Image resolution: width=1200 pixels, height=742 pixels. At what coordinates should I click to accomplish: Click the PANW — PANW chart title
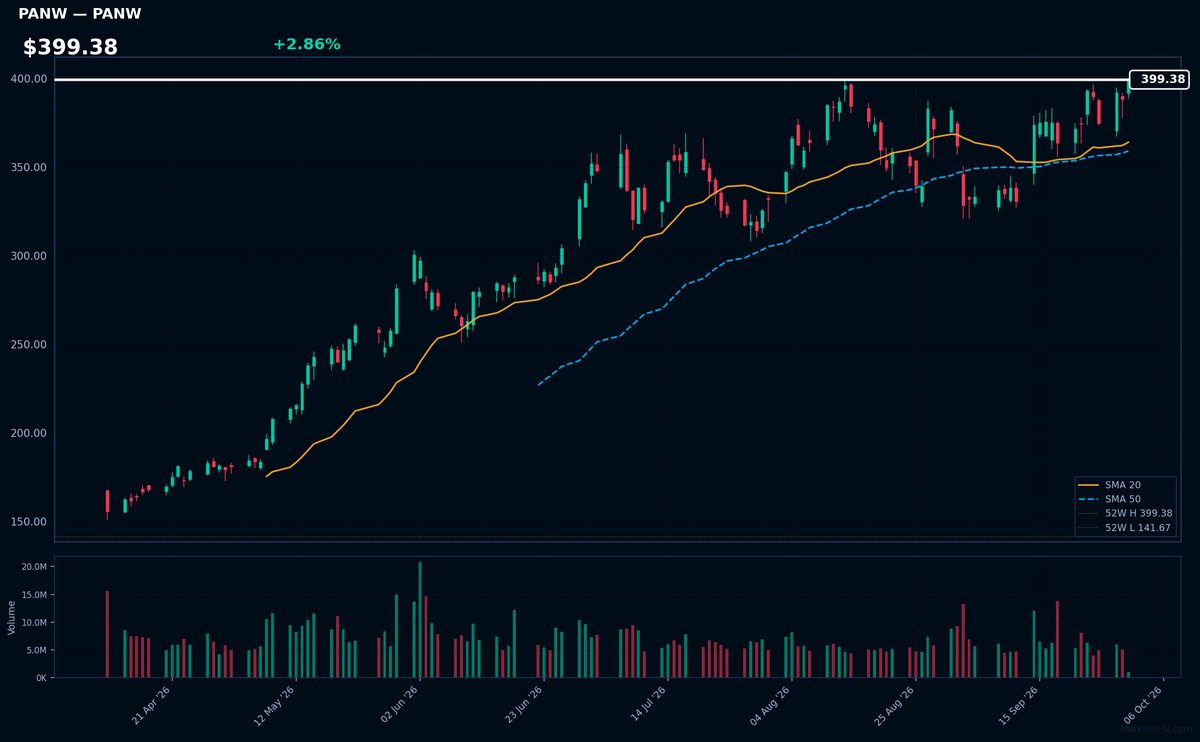coord(80,14)
